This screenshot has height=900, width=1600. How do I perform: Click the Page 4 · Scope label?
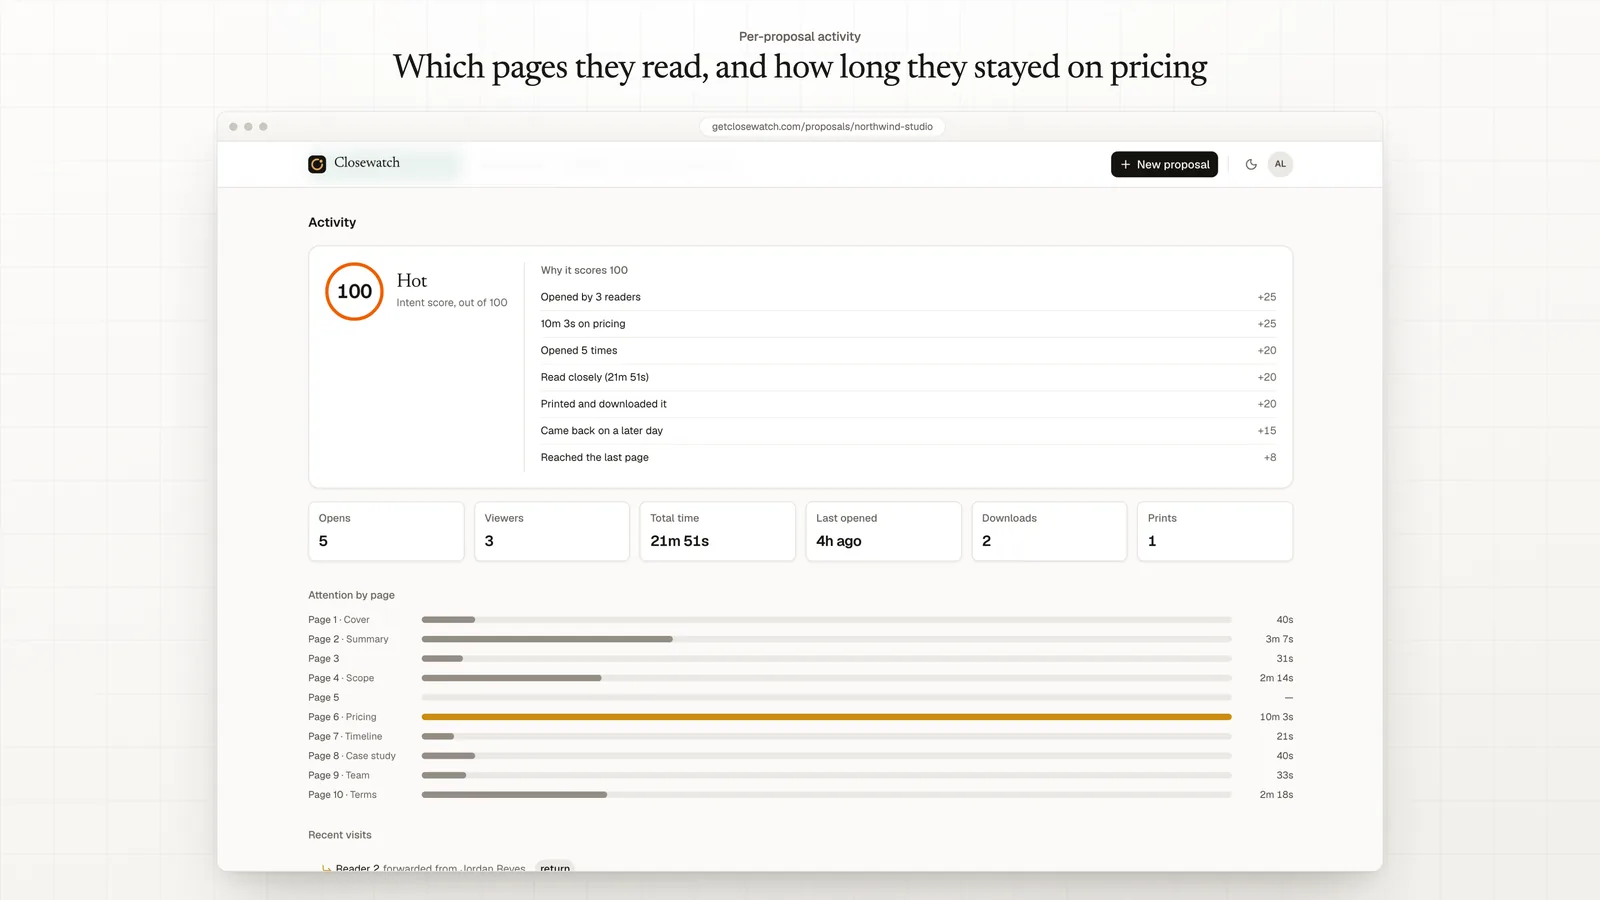[x=341, y=678]
